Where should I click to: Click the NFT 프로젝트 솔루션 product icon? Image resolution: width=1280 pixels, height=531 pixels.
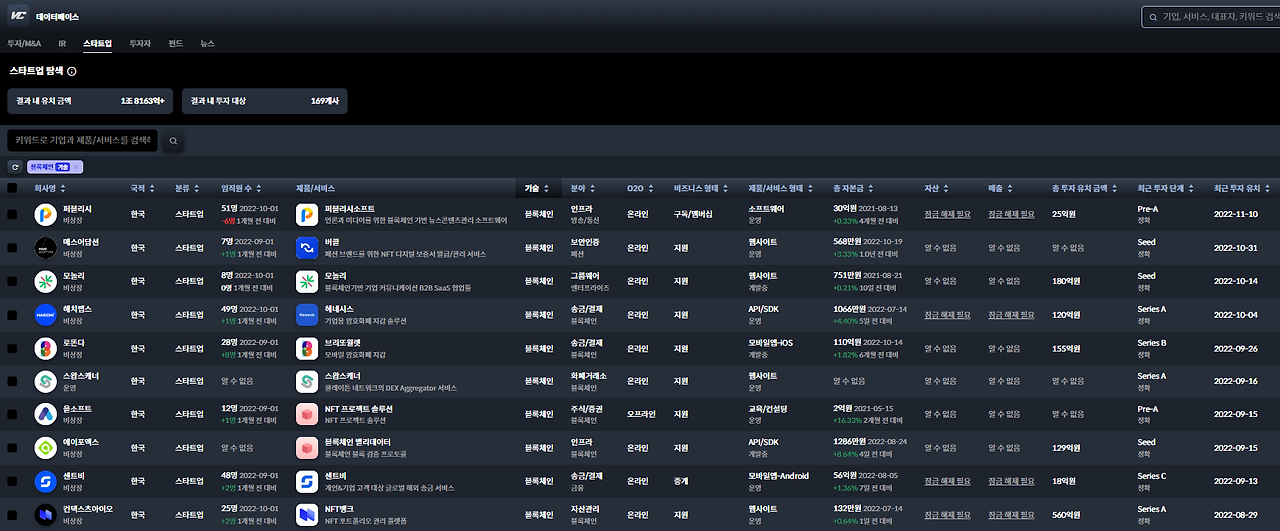pos(307,414)
